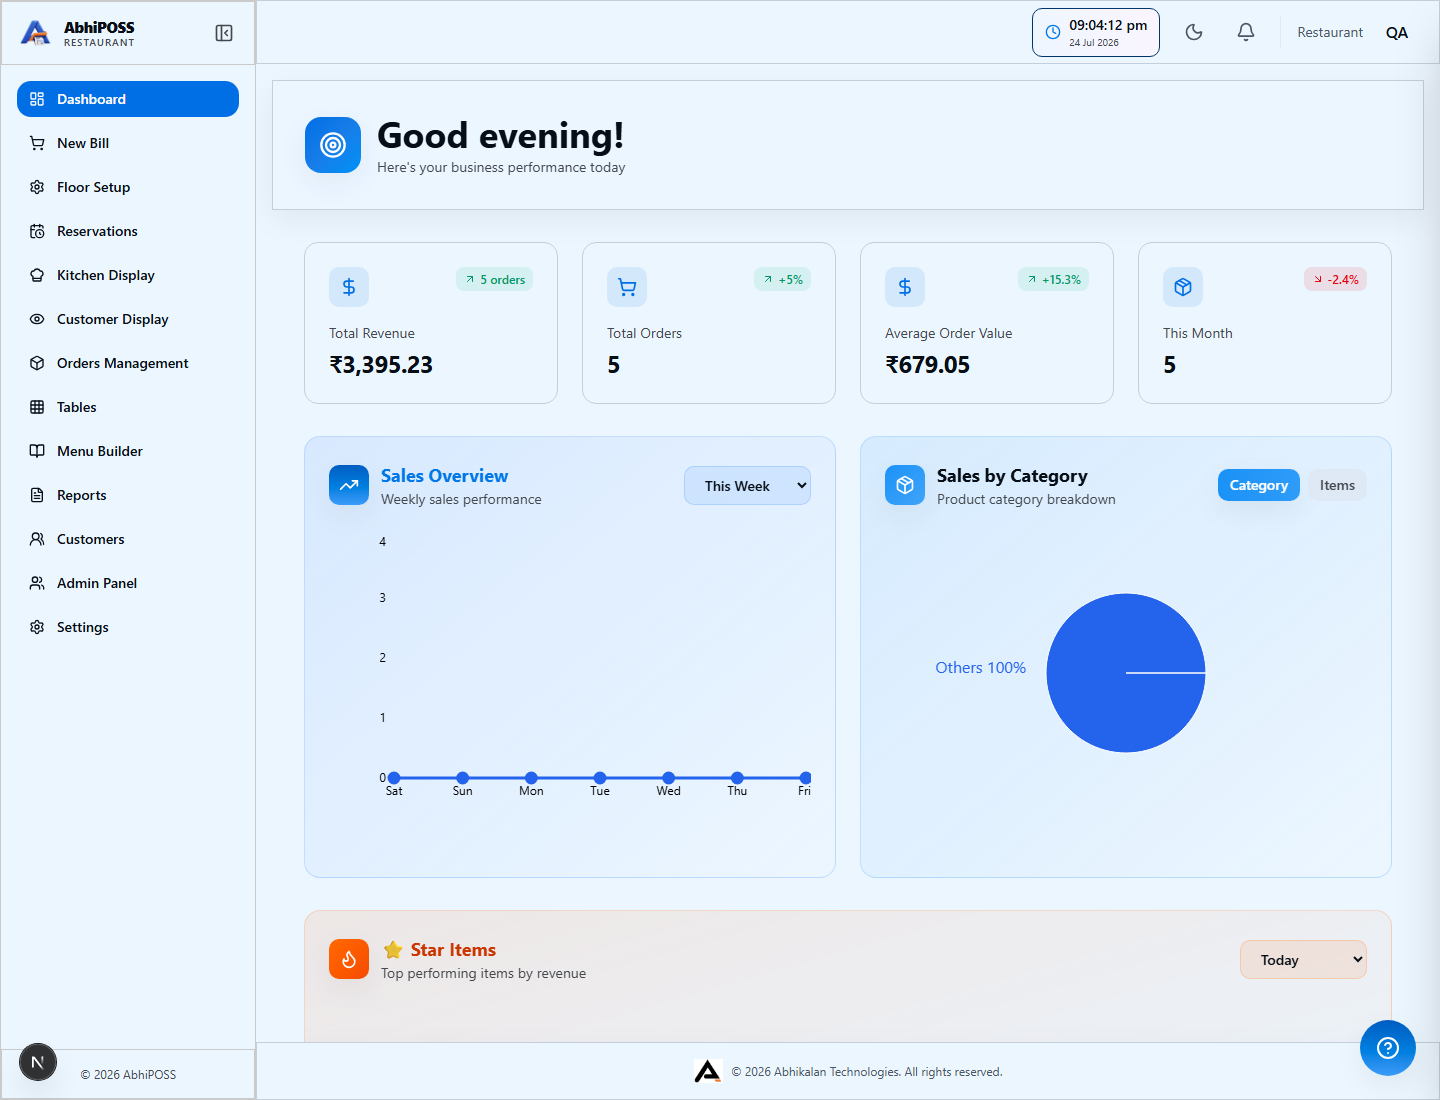This screenshot has width=1440, height=1100.
Task: Click the Star Items flame icon
Action: point(349,959)
